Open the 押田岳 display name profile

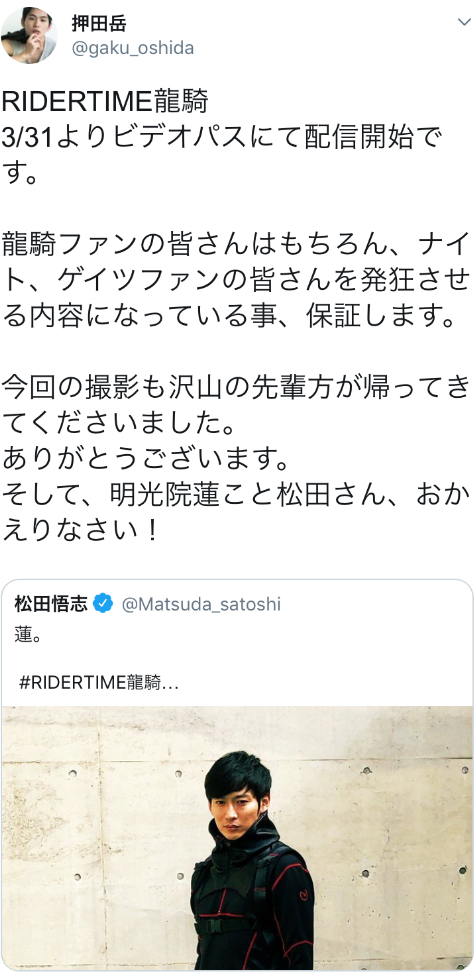[99, 23]
